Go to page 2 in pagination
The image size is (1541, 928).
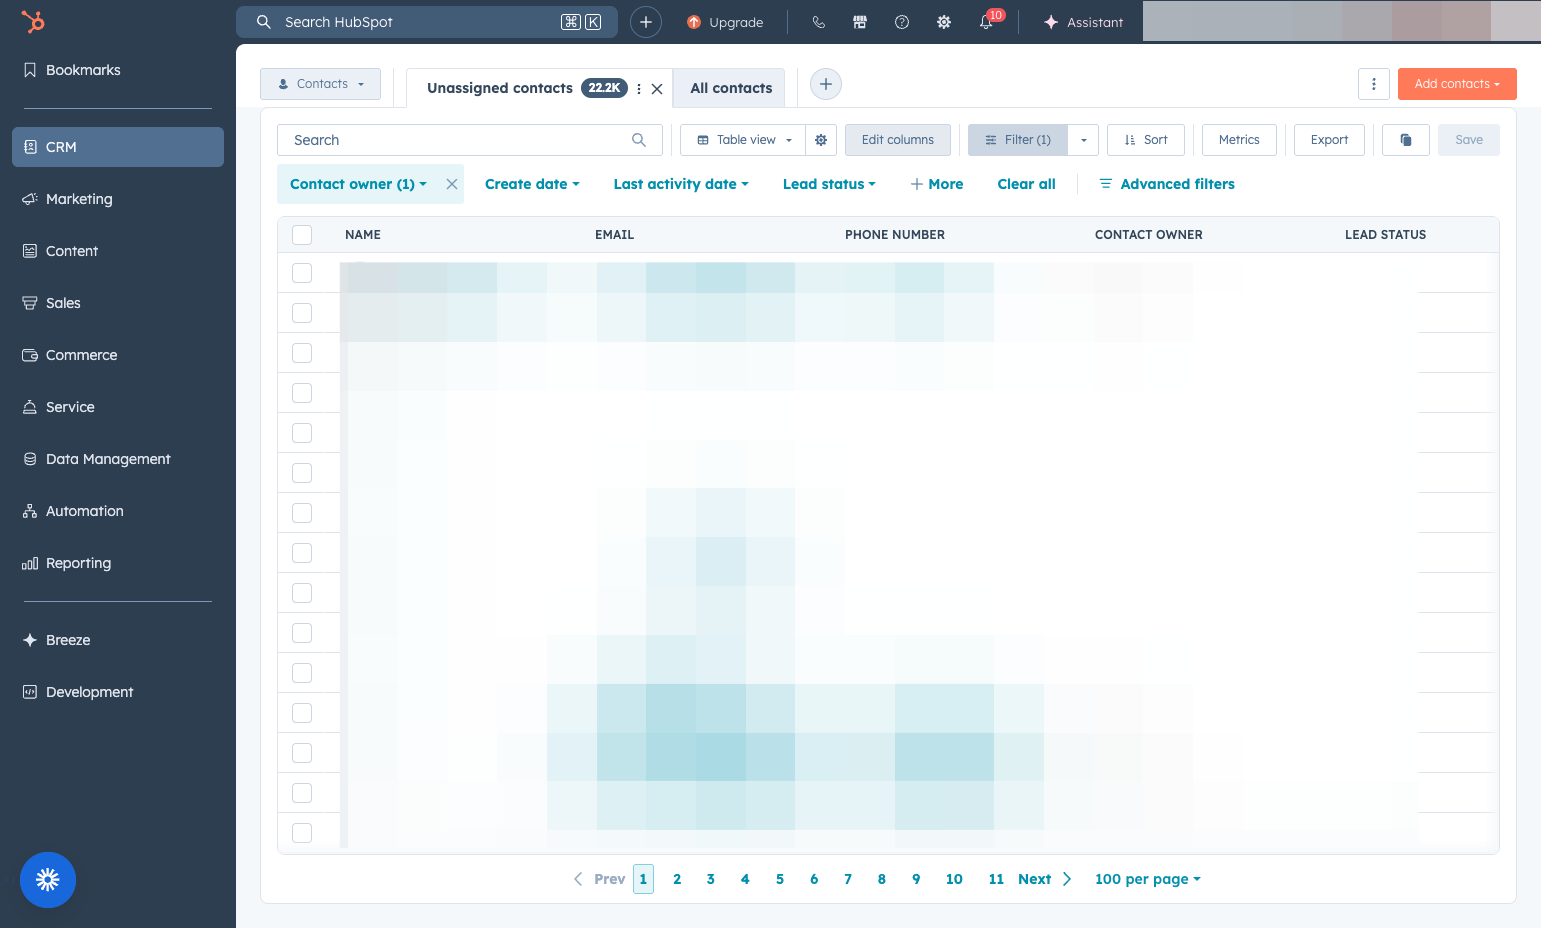(677, 879)
